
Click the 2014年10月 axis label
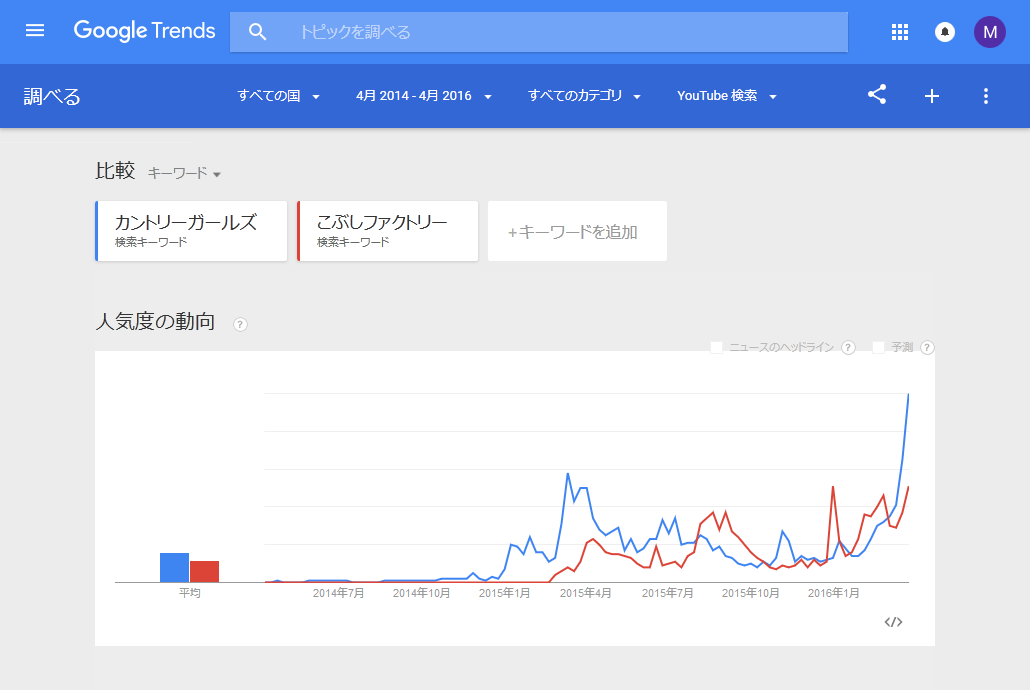pyautogui.click(x=422, y=593)
